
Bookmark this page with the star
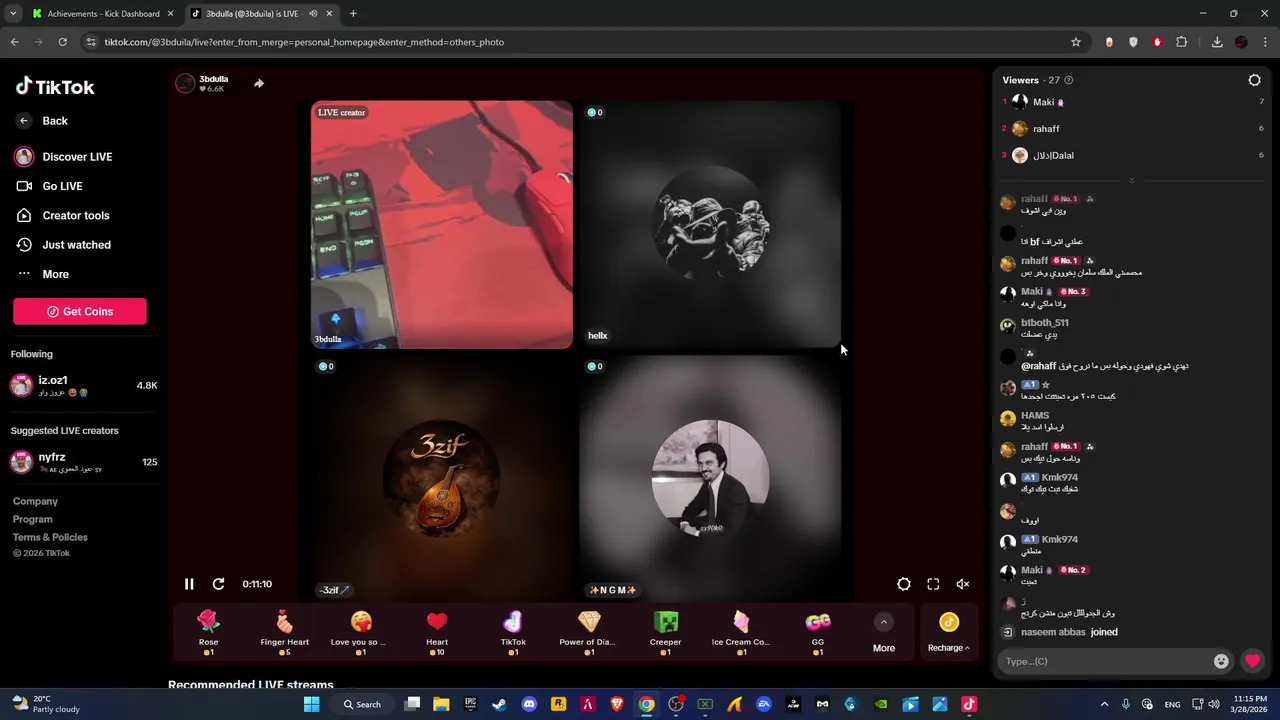pyautogui.click(x=1076, y=42)
